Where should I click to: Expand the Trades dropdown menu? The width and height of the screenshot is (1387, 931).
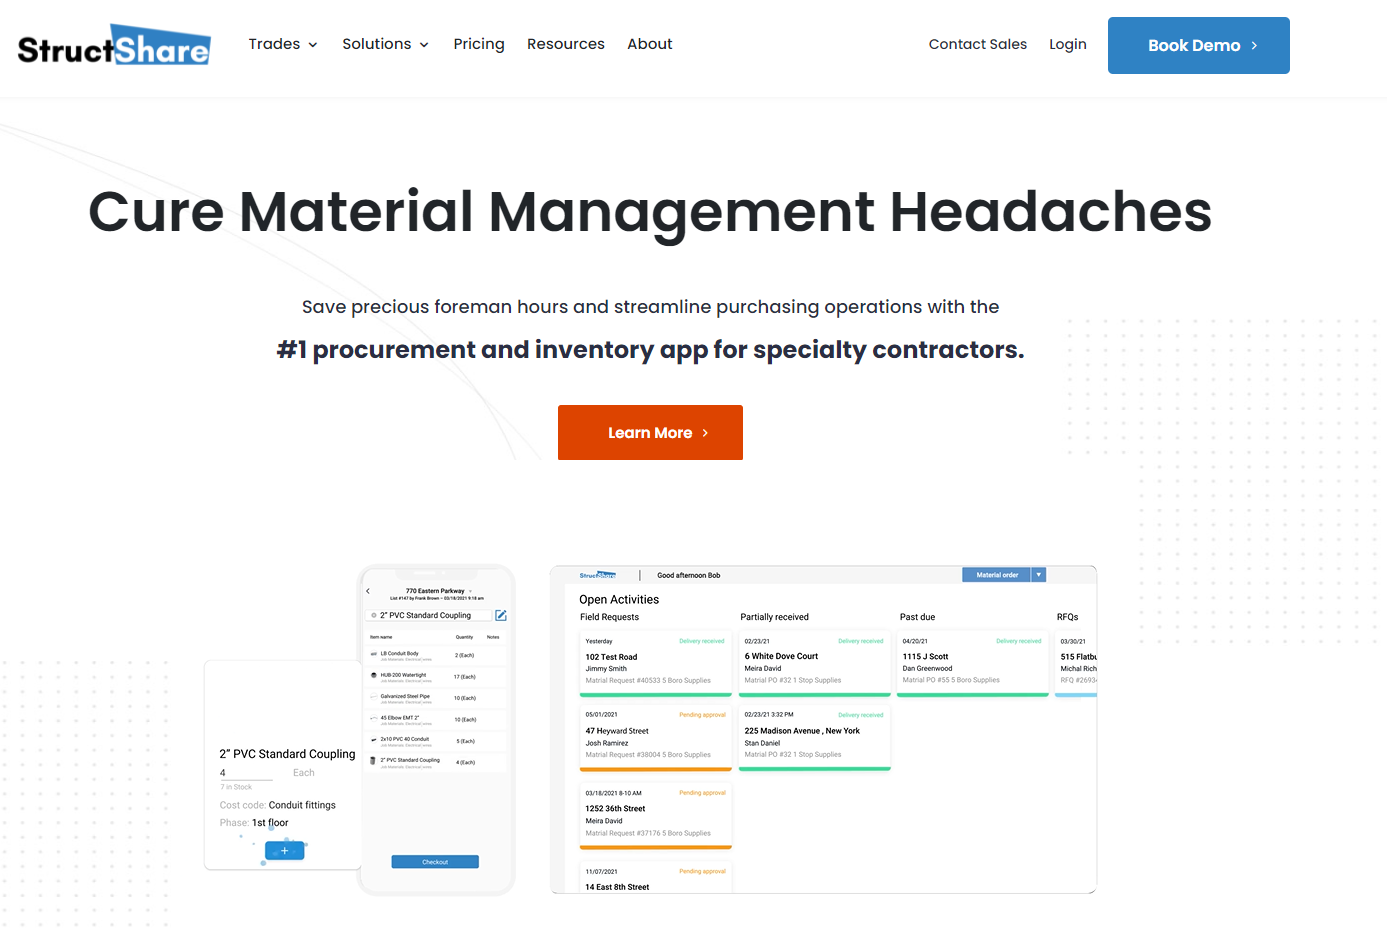(282, 44)
